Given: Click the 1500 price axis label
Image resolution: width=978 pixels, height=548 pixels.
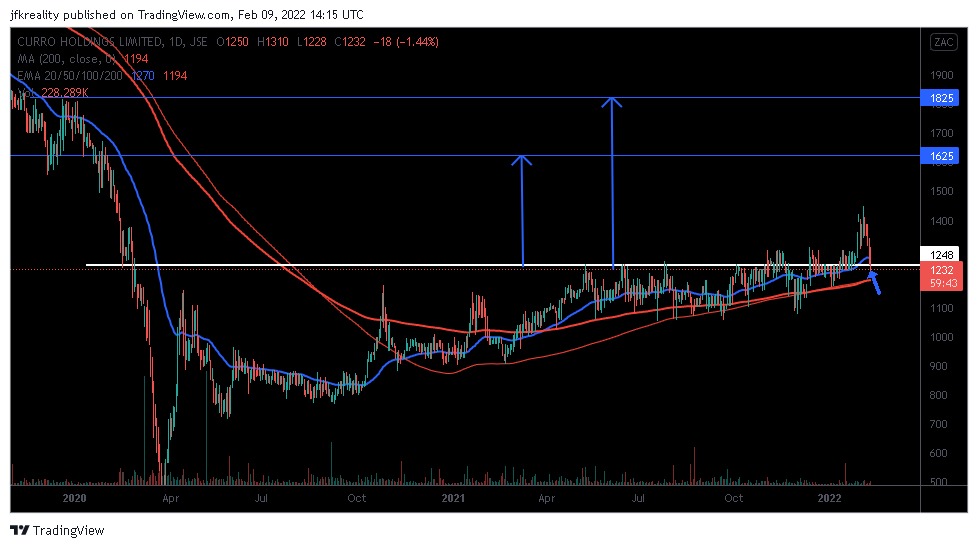Looking at the screenshot, I should coord(942,191).
